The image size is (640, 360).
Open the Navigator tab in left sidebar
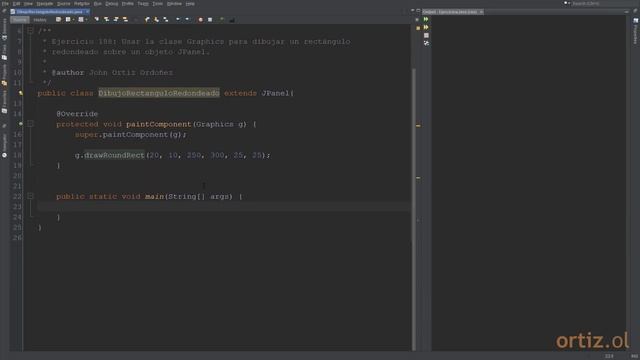(x=4, y=146)
